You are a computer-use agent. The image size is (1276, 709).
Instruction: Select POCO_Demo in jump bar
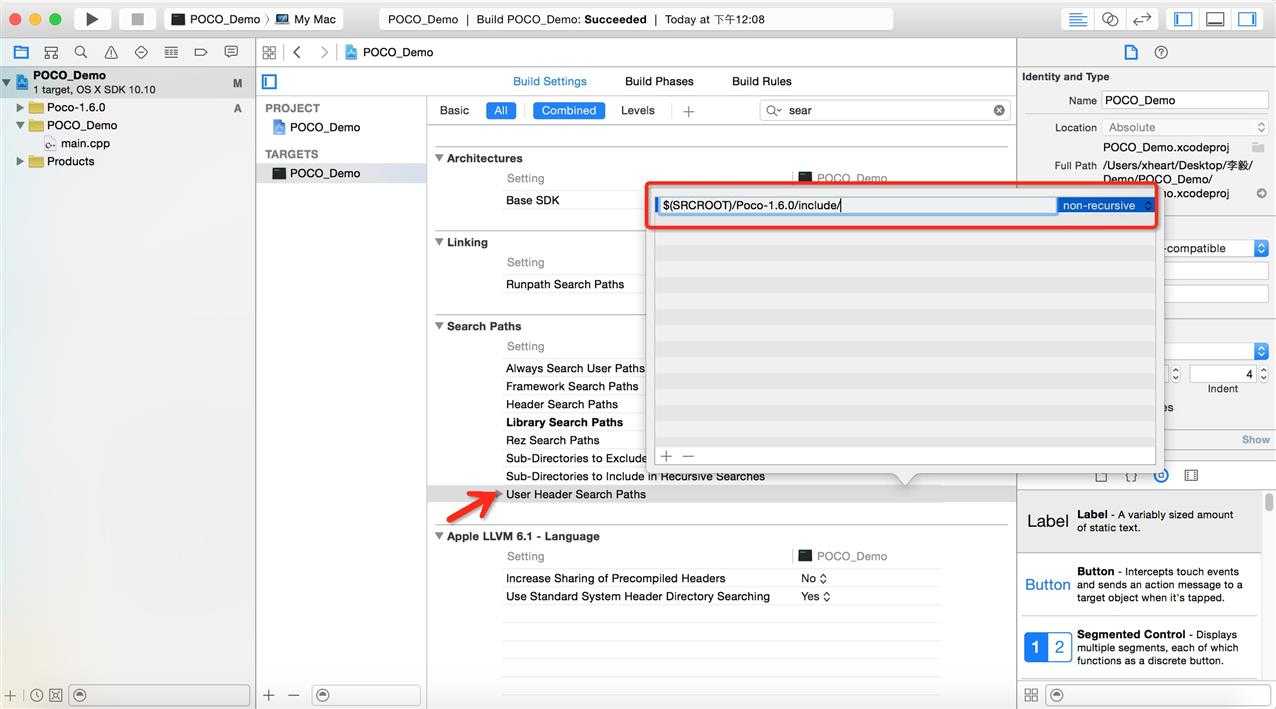pyautogui.click(x=389, y=52)
